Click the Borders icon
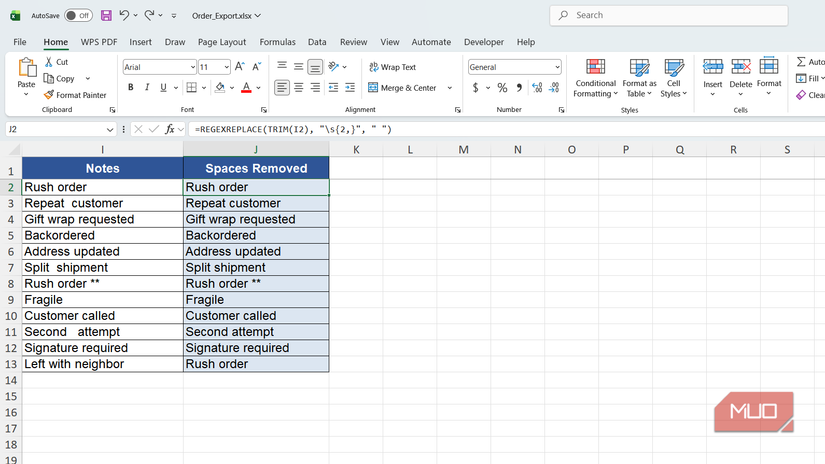Screen dimensions: 825x464 pyautogui.click(x=192, y=87)
